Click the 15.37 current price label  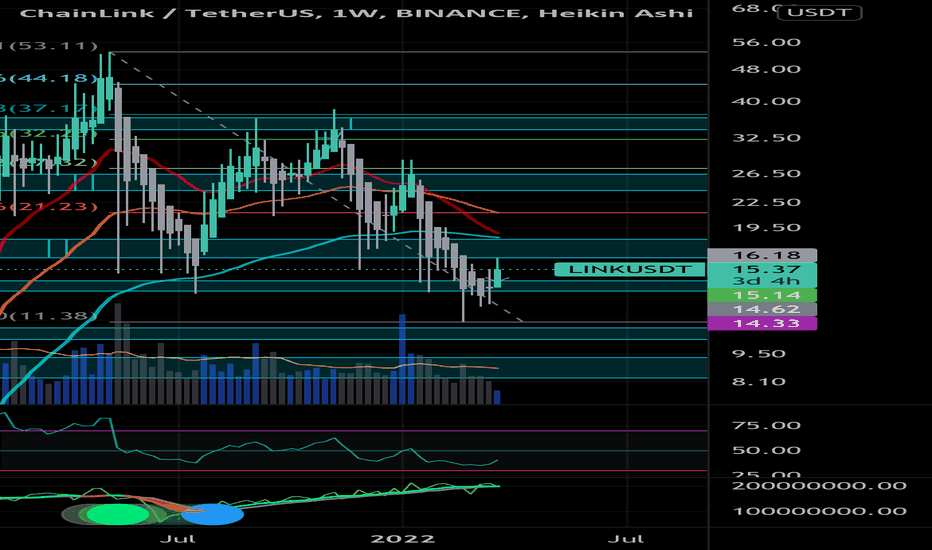763,269
